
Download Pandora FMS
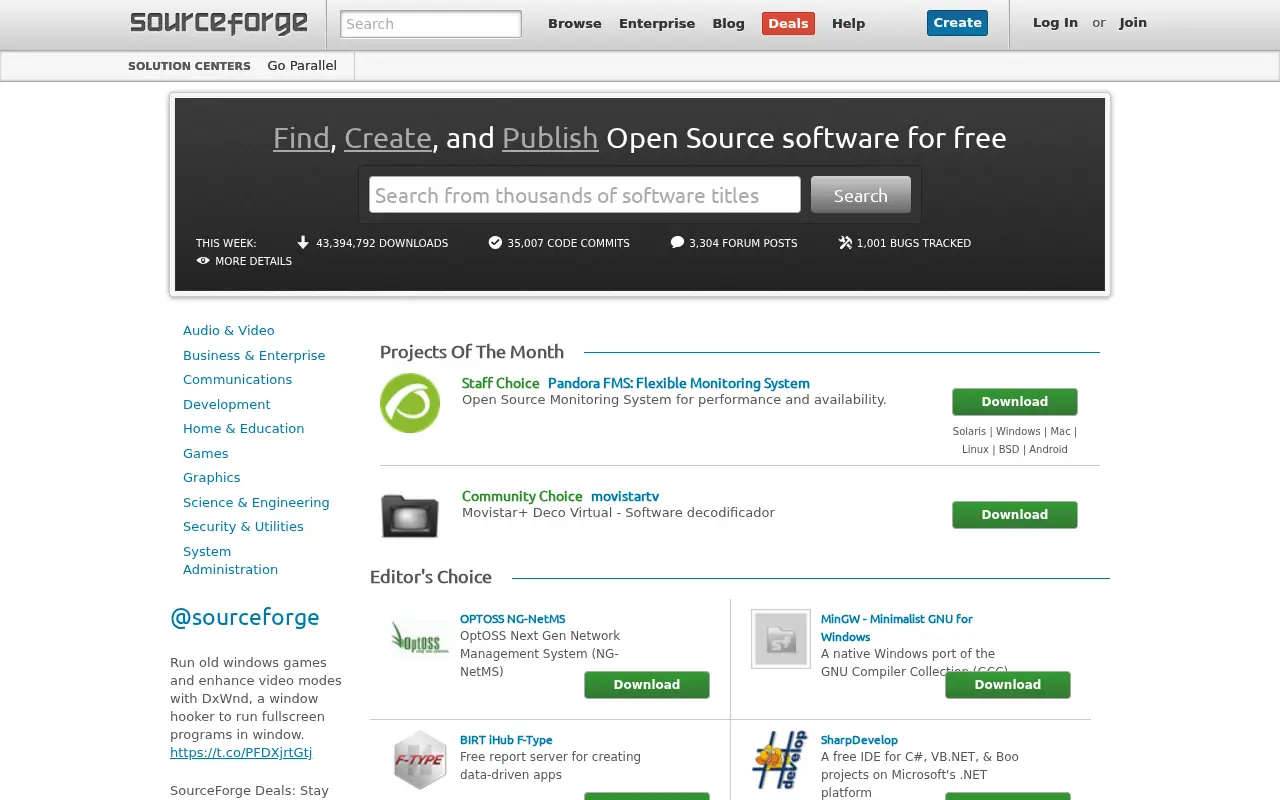pyautogui.click(x=1015, y=402)
